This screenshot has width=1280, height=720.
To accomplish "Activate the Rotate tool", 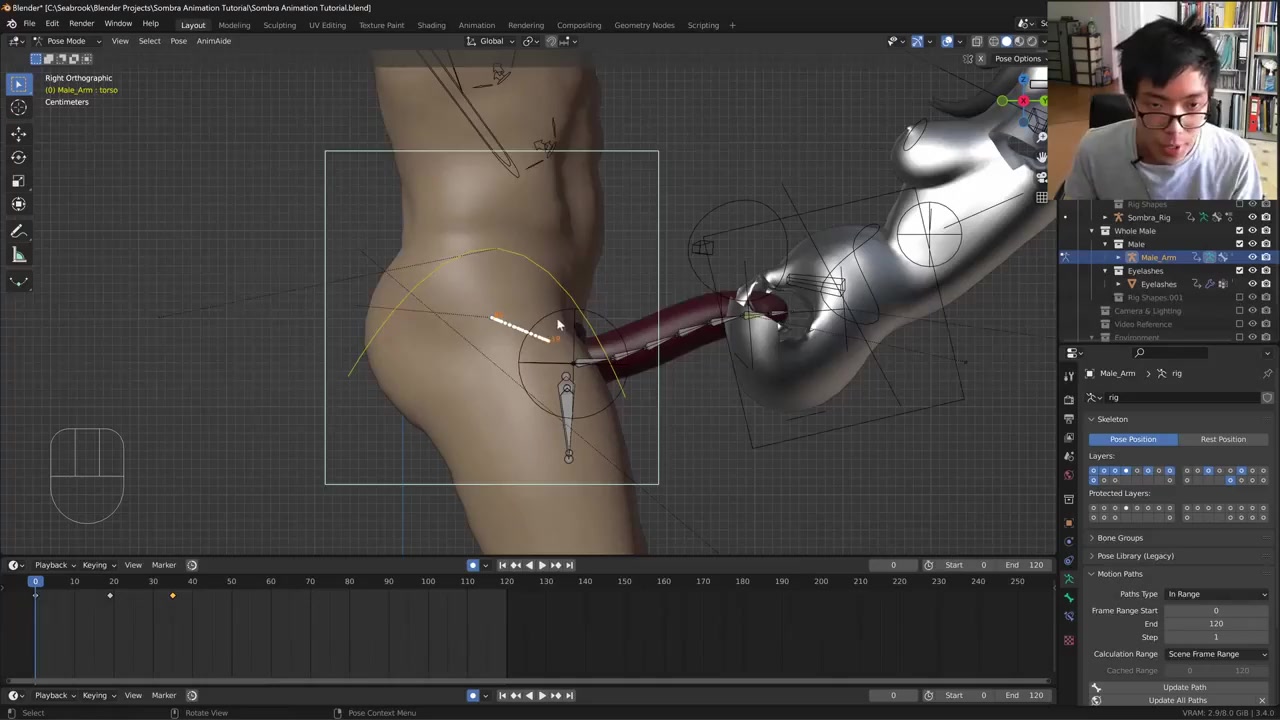I will coord(18,157).
